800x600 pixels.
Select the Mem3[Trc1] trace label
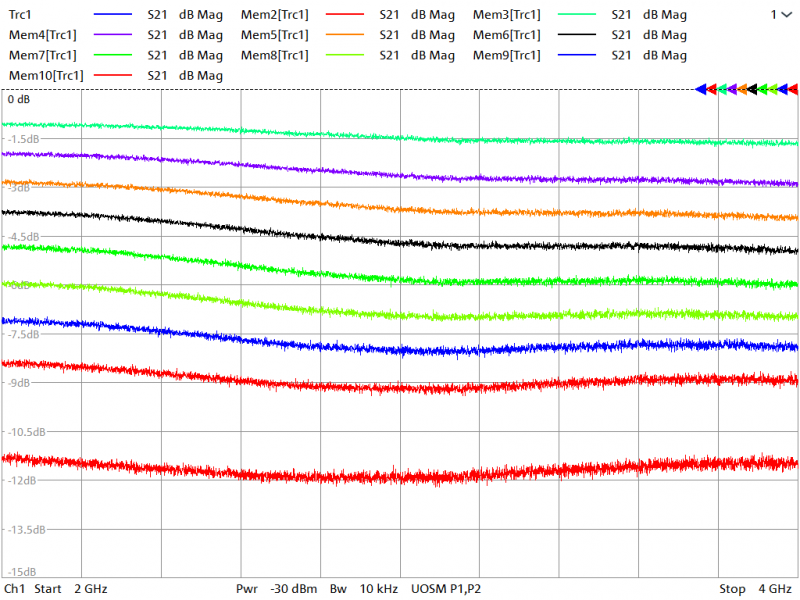507,15
